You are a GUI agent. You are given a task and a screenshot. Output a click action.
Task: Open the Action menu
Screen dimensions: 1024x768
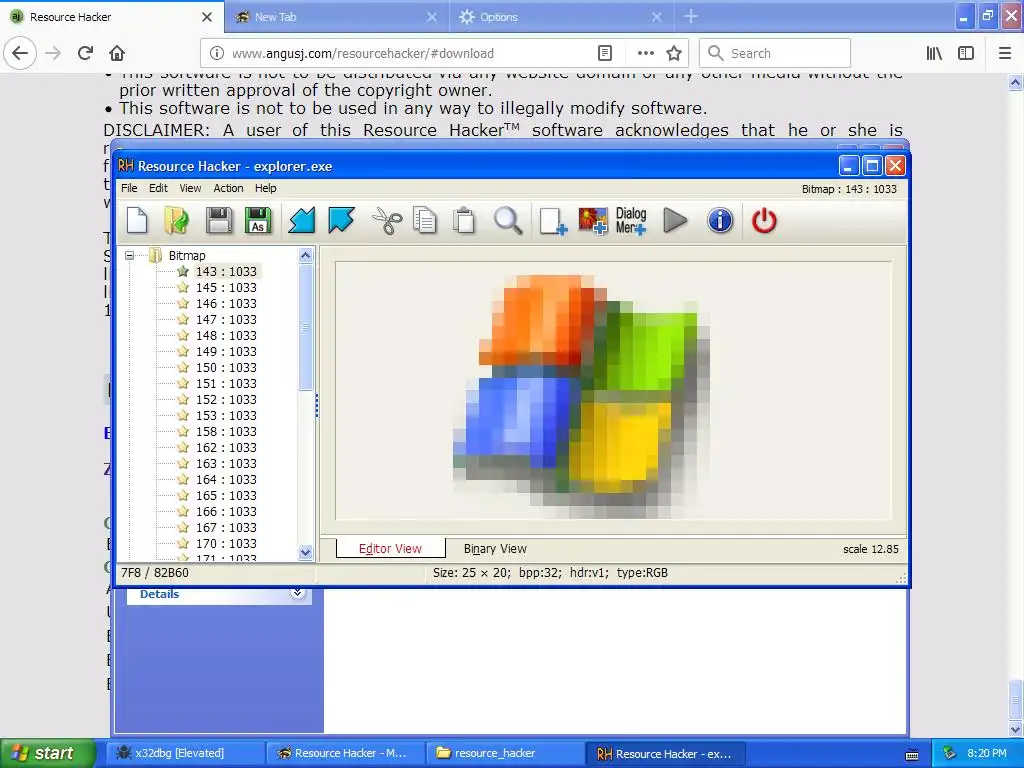pos(228,188)
